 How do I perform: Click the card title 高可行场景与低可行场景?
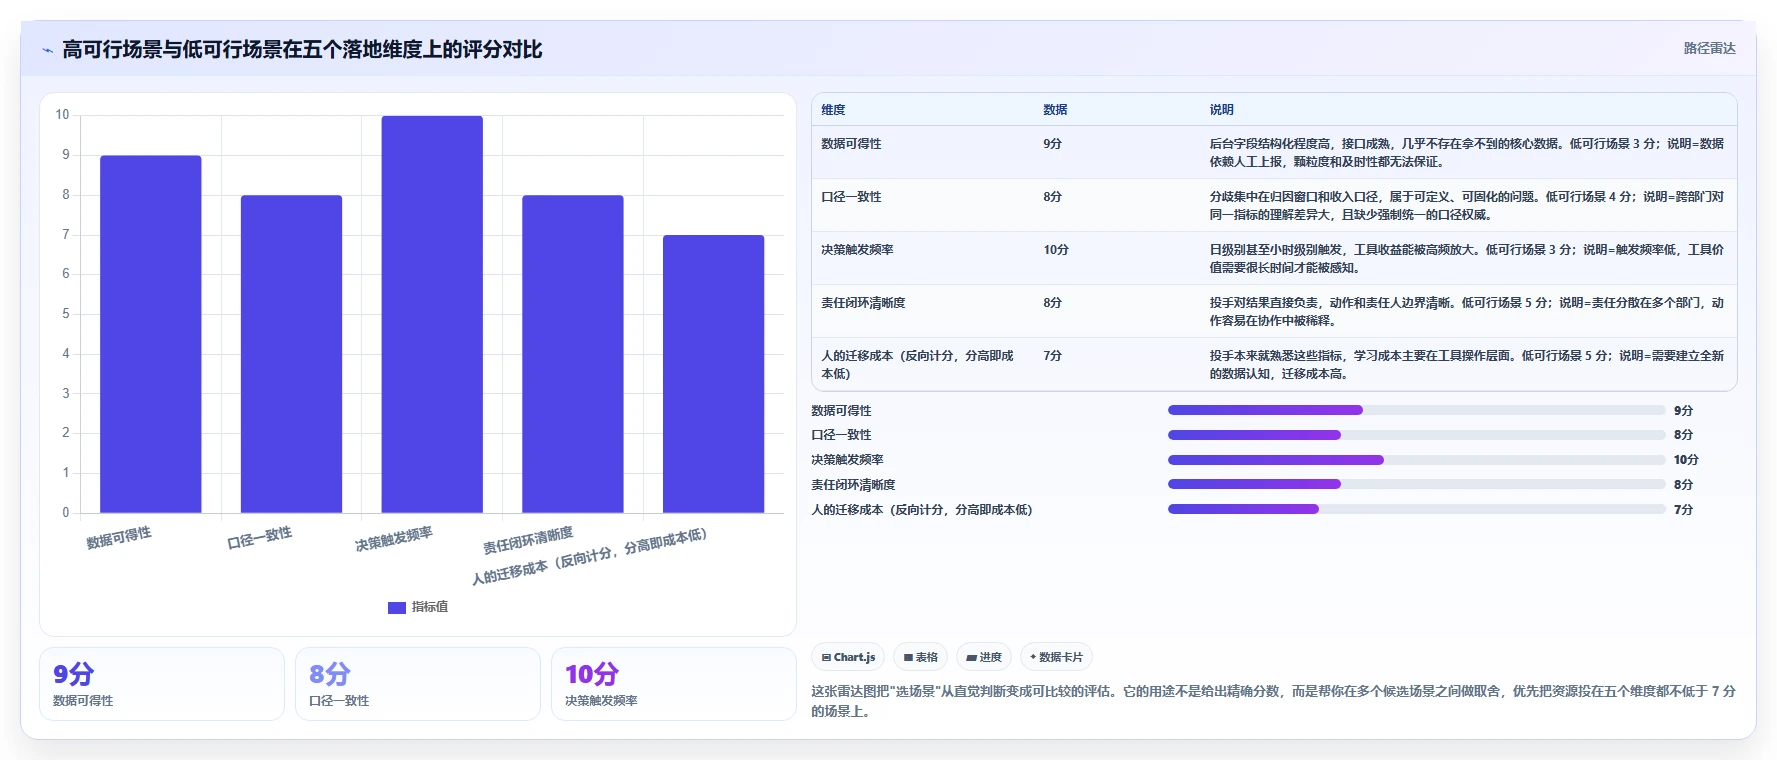[x=302, y=49]
